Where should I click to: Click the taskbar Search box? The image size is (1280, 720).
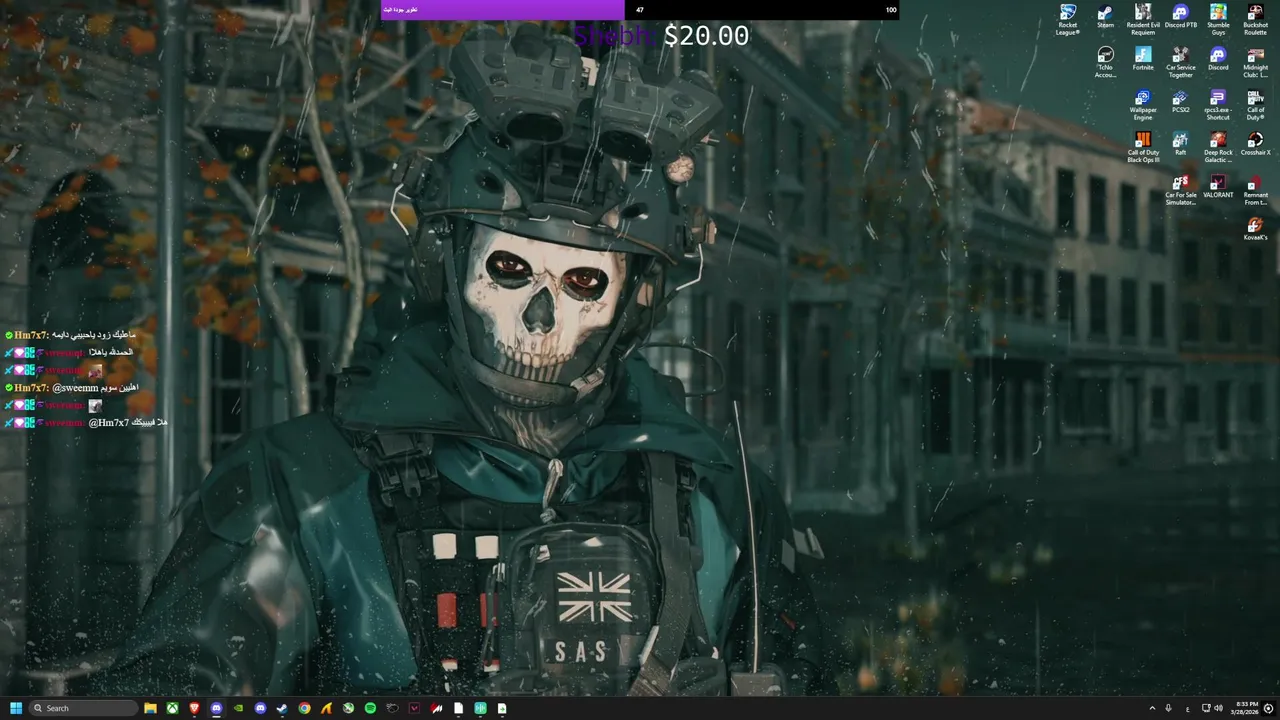pyautogui.click(x=83, y=708)
